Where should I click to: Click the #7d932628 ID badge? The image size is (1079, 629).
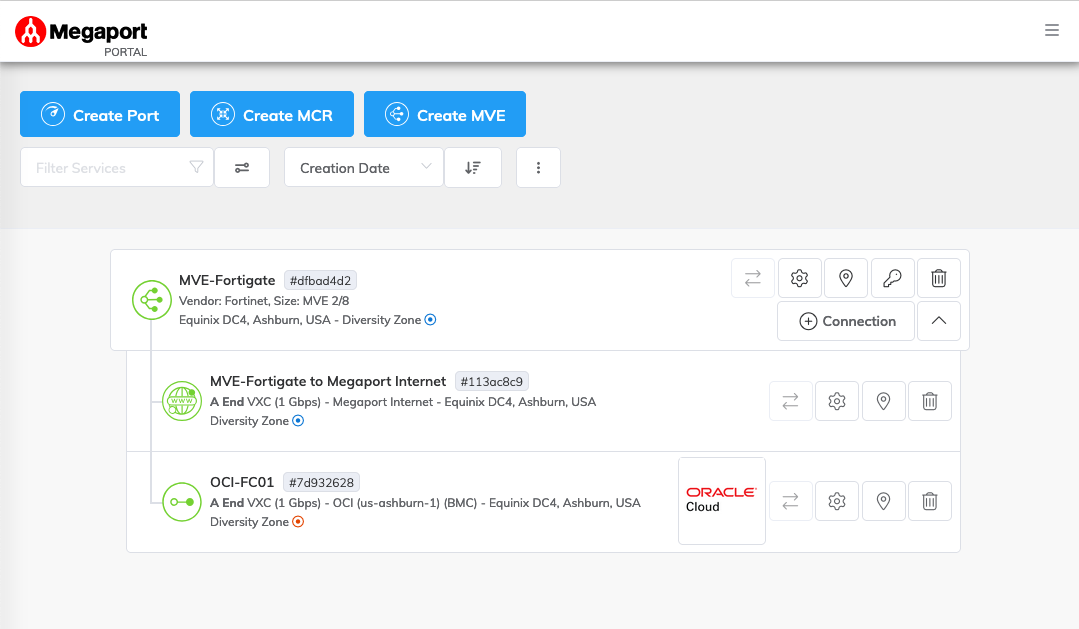point(321,482)
